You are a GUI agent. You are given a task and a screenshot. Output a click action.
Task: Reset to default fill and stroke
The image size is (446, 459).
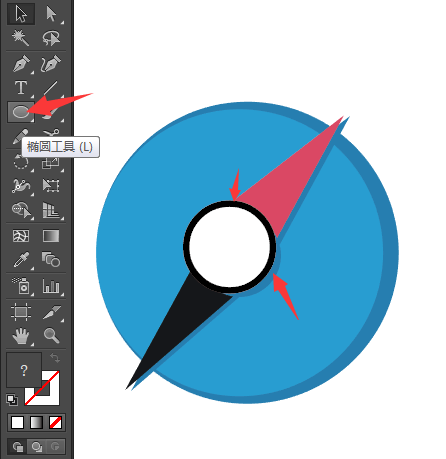point(12,399)
